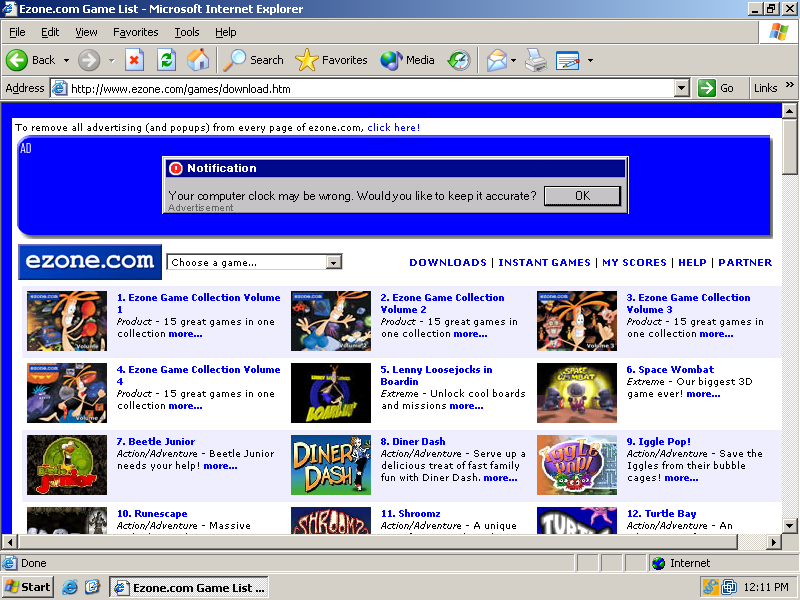The width and height of the screenshot is (800, 600).
Task: Open Forward button history dropdown arrow
Action: tap(111, 60)
